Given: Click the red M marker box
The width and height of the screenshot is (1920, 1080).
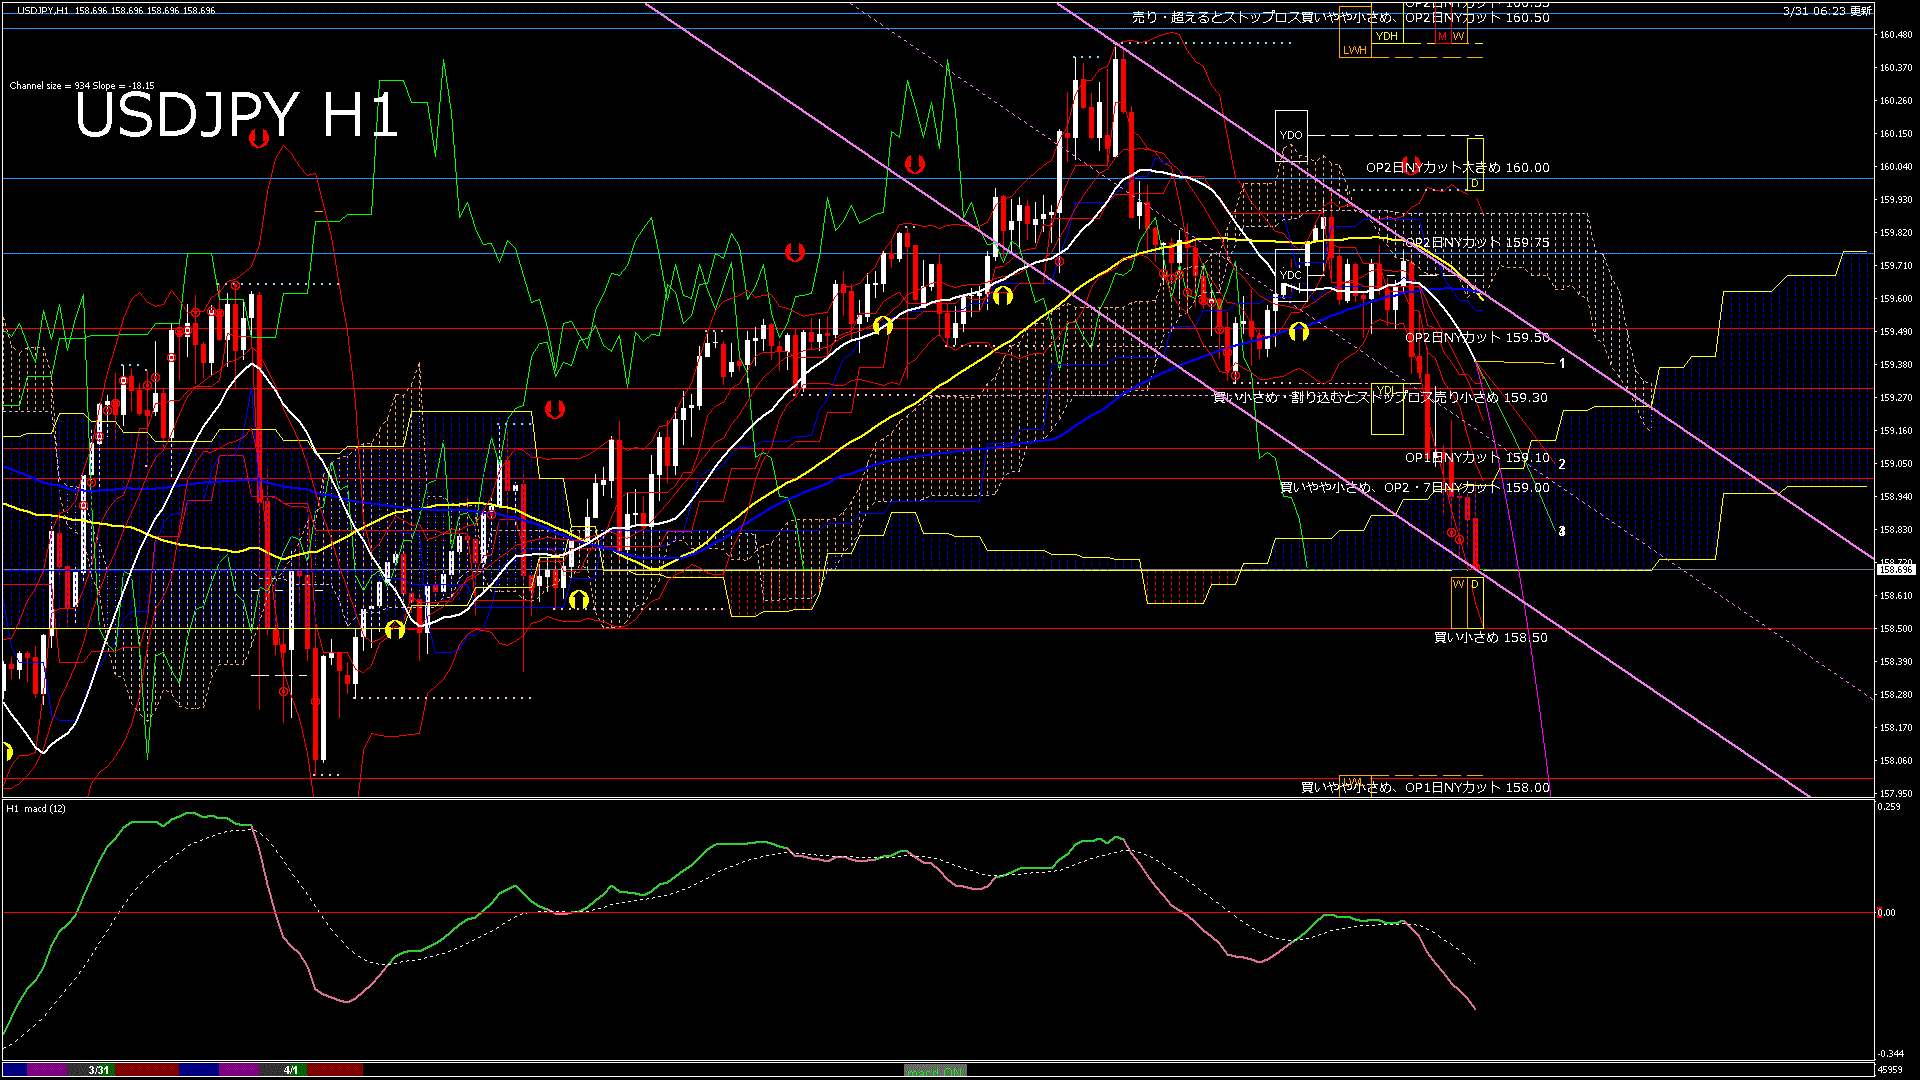Looking at the screenshot, I should (1442, 36).
